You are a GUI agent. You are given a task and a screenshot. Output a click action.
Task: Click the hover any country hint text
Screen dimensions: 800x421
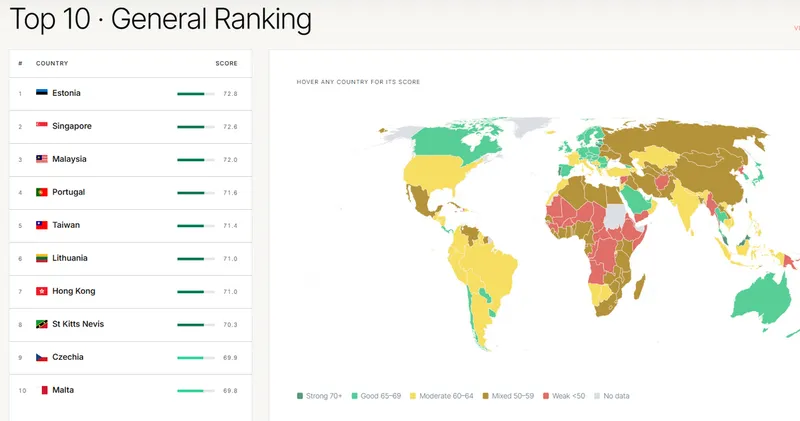pos(358,82)
